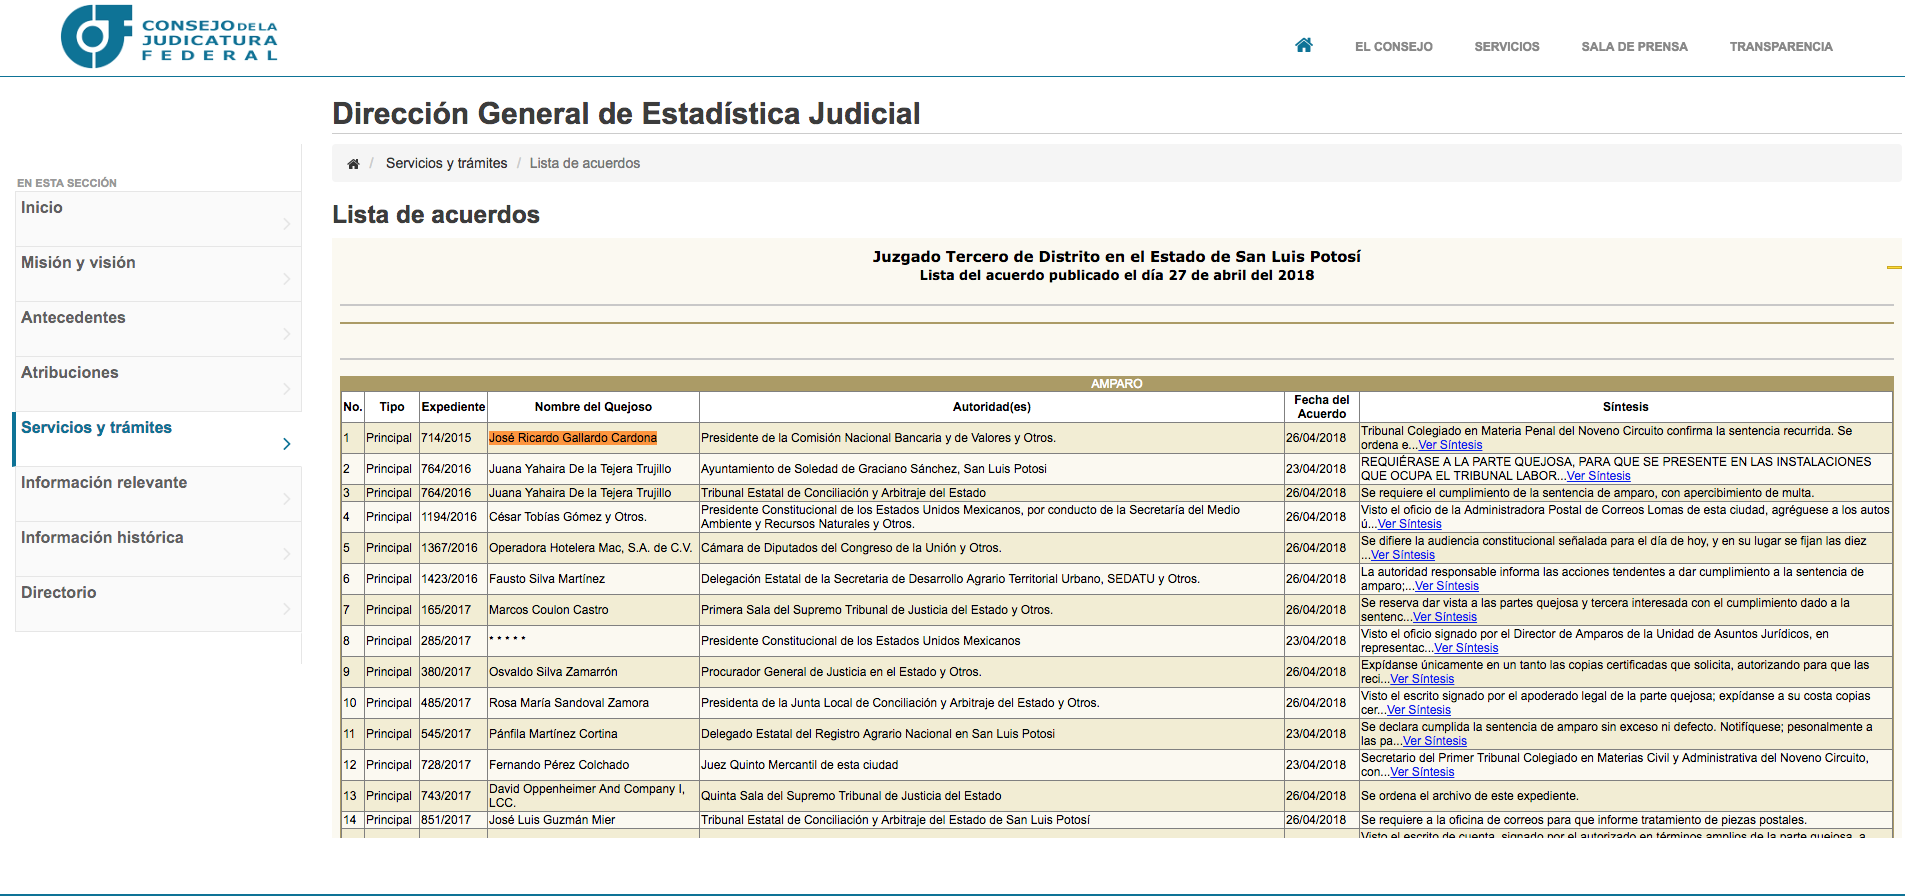
Task: Select quejoso Pánfila Martínez Cortina
Action: [553, 734]
